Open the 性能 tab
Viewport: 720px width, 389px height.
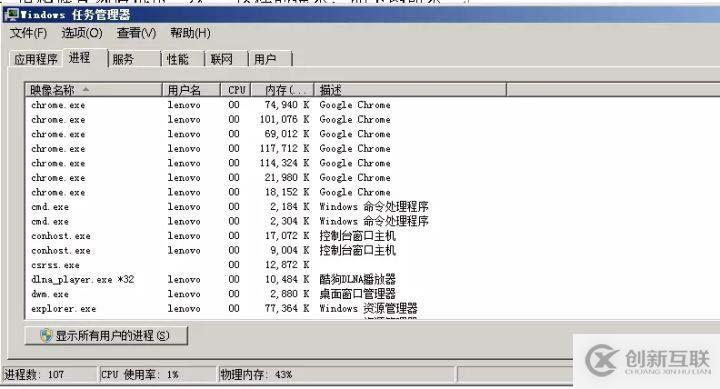(183, 59)
